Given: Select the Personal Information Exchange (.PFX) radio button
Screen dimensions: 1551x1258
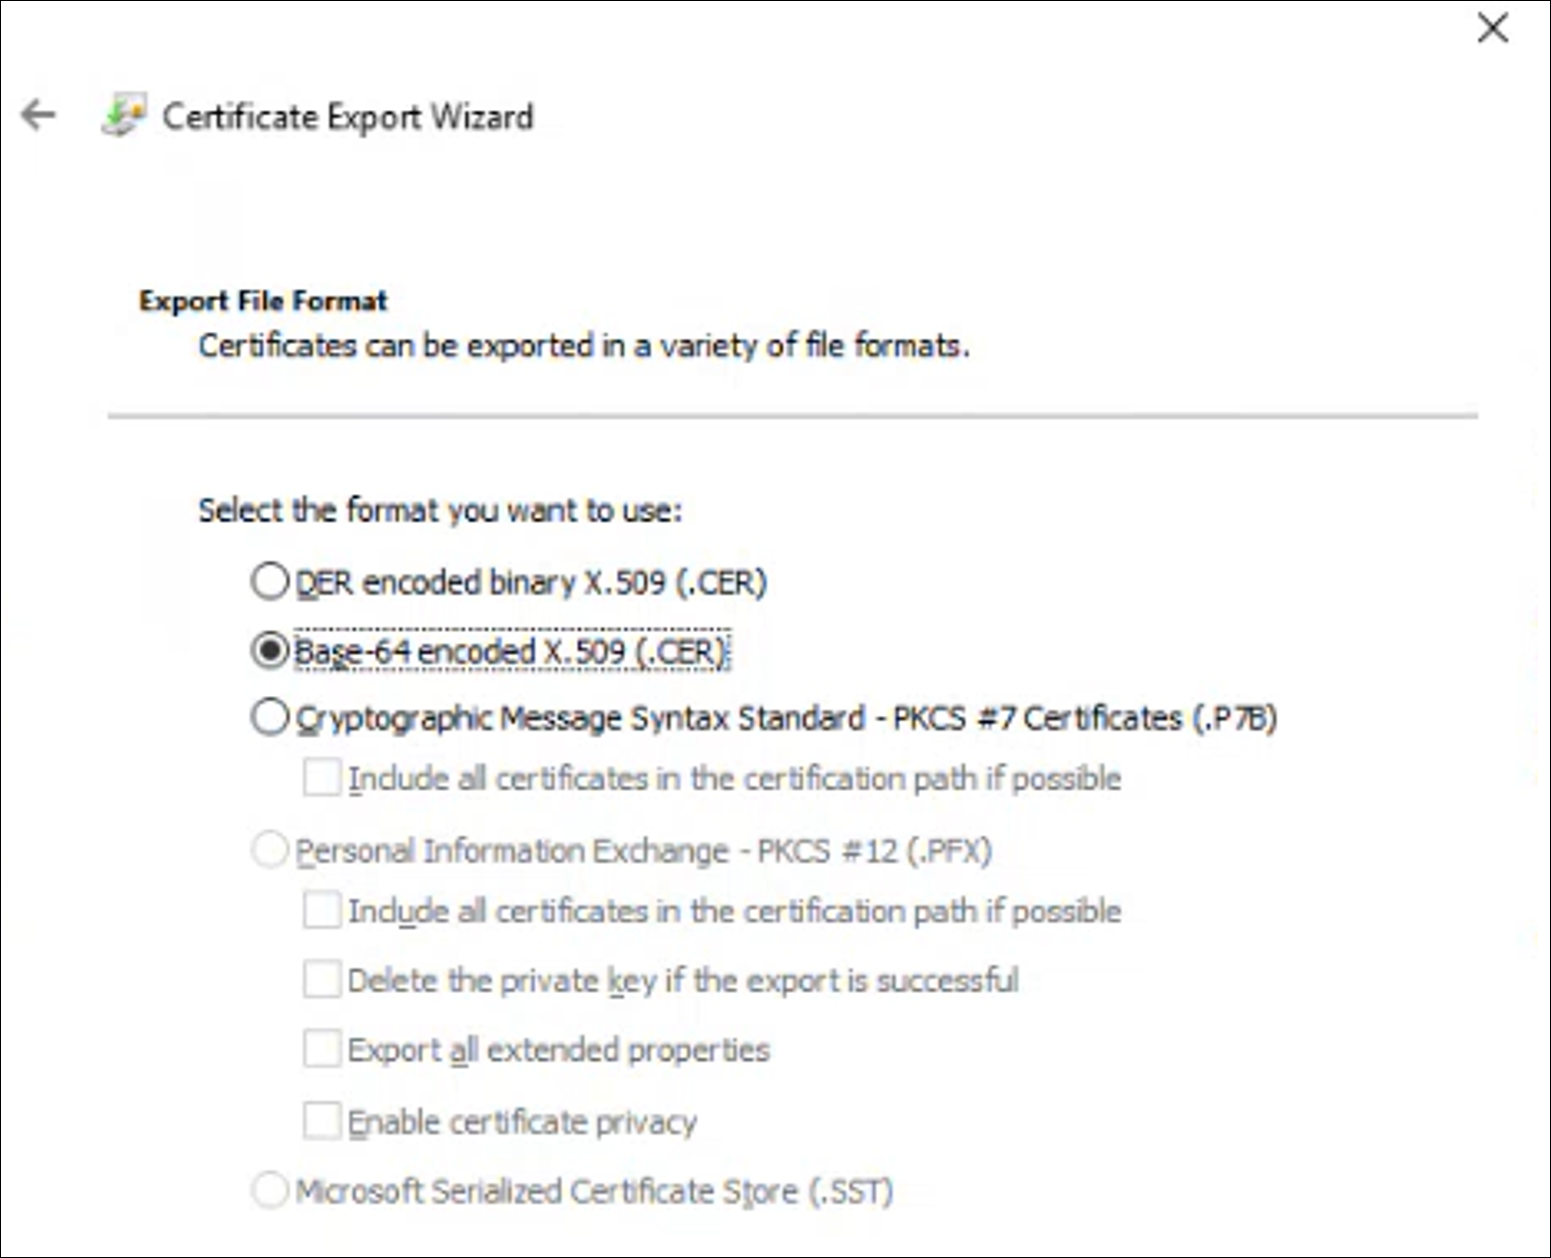Looking at the screenshot, I should 270,851.
